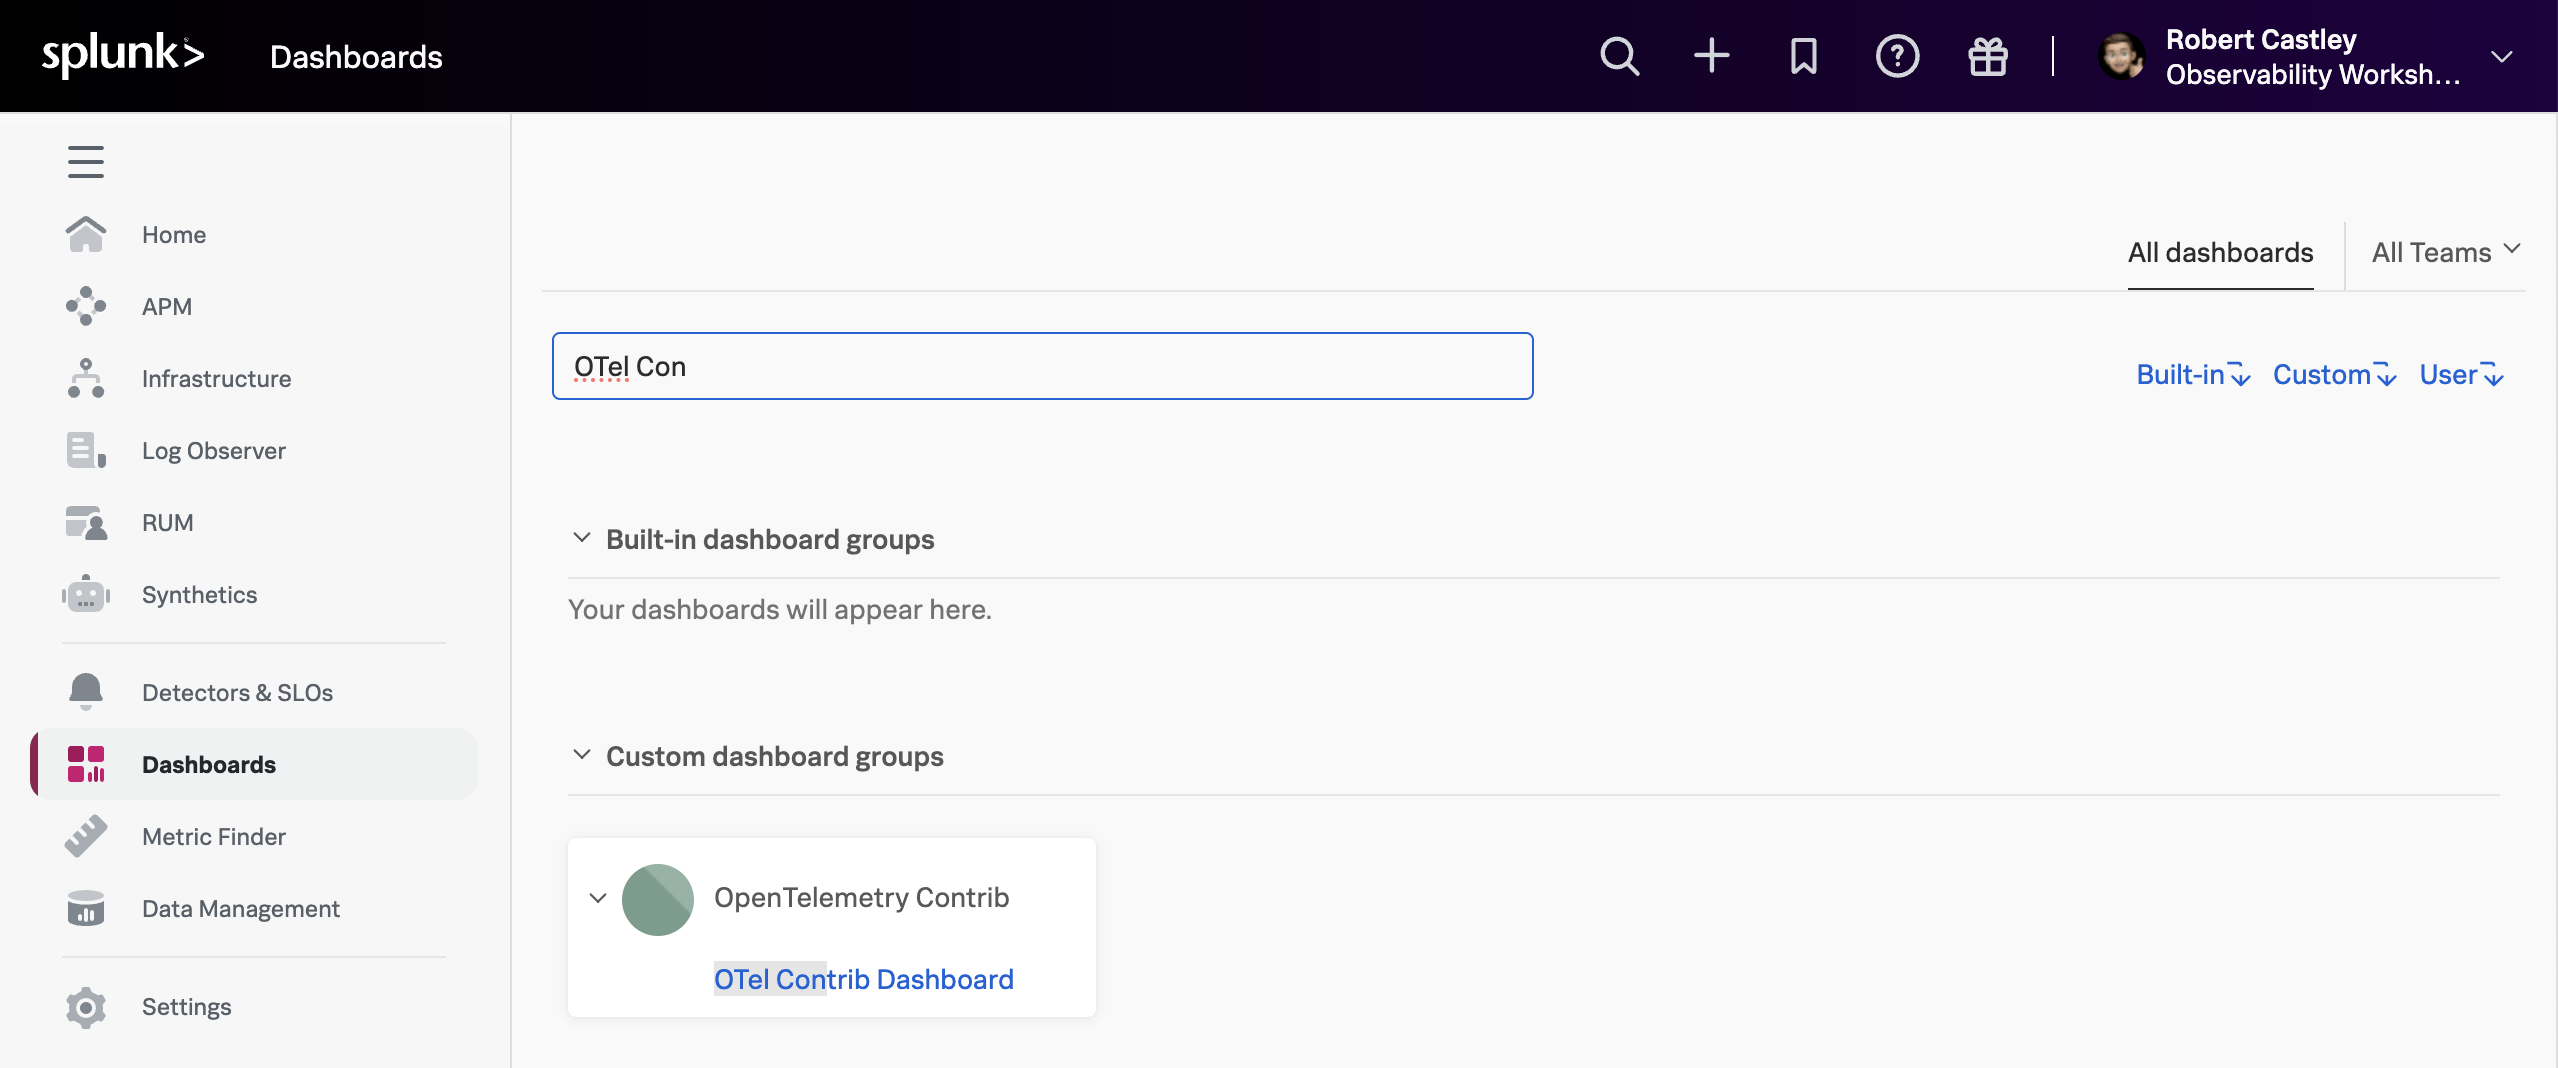
Task: Collapse the OpenTelemetry Contrib group
Action: tap(598, 898)
